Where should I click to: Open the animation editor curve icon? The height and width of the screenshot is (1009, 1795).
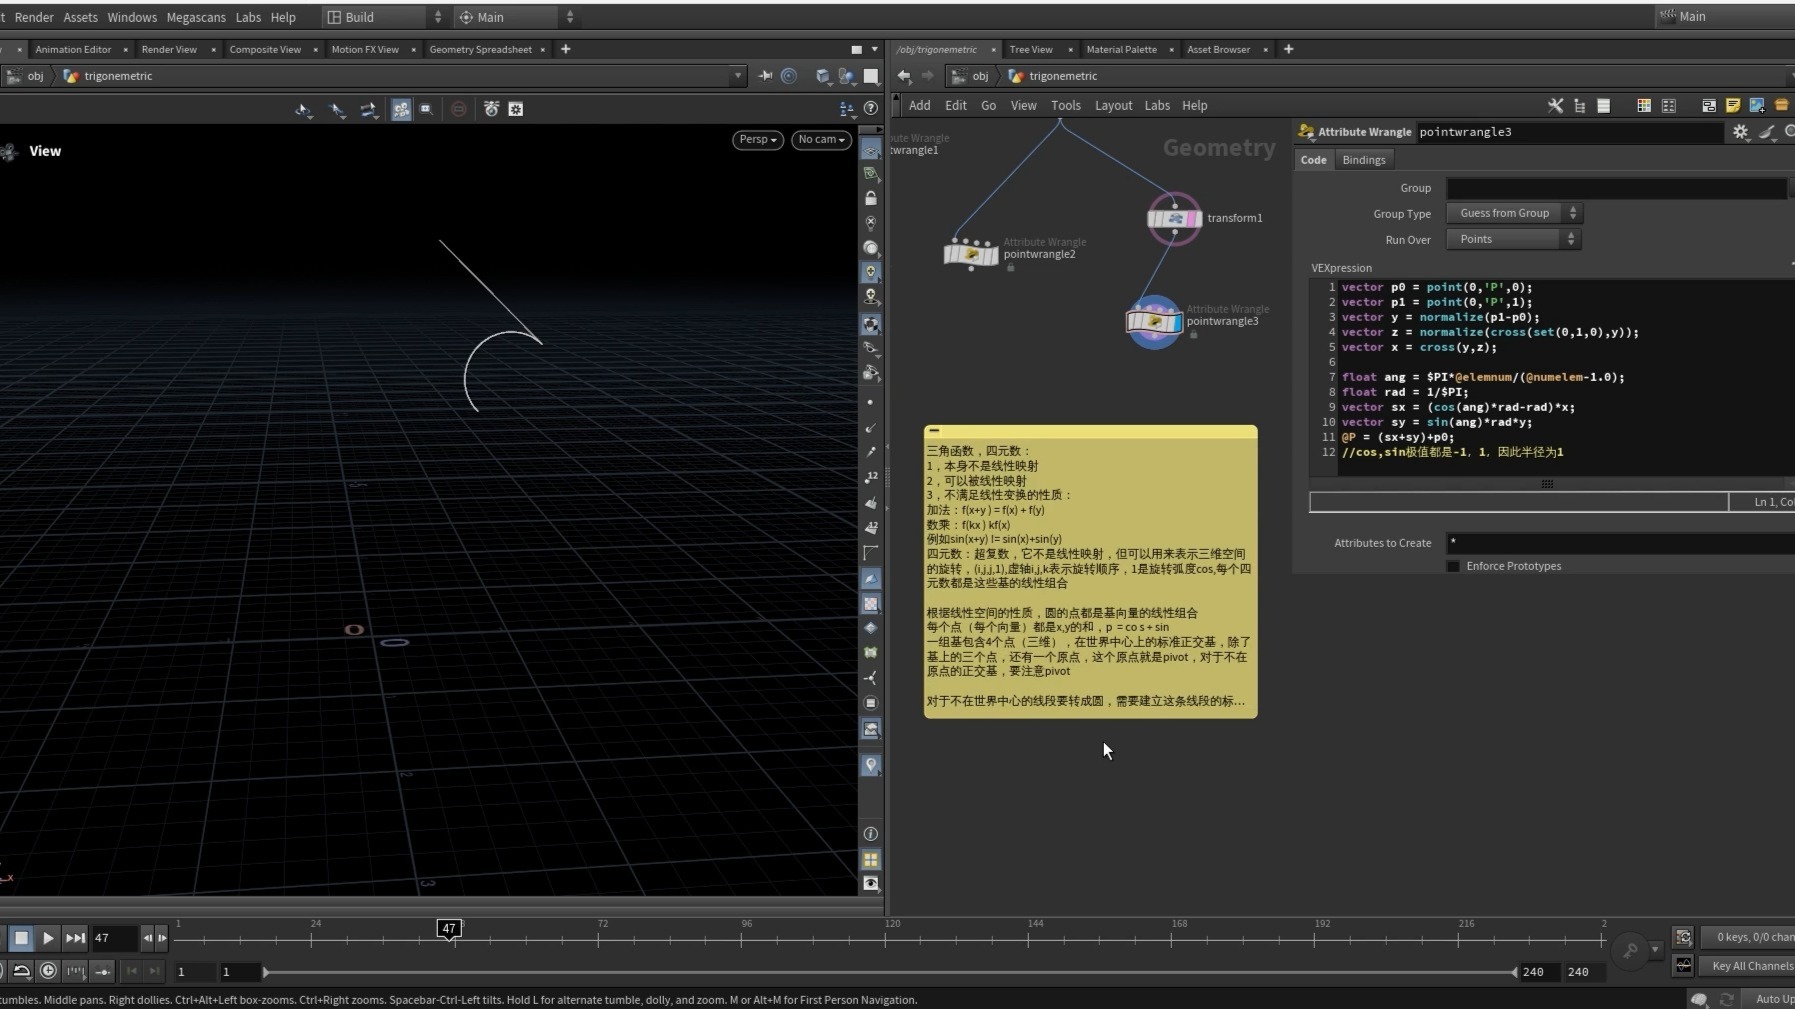click(x=1684, y=965)
